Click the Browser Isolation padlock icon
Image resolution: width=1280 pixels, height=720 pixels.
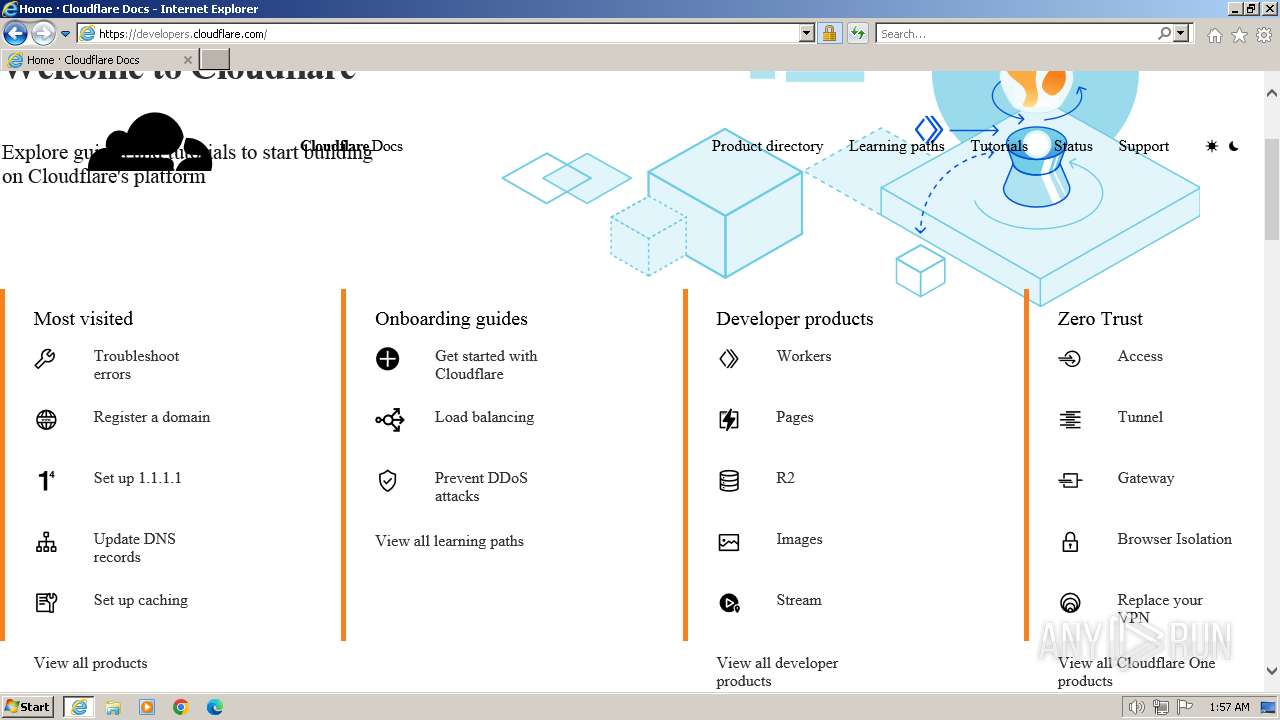click(1070, 542)
